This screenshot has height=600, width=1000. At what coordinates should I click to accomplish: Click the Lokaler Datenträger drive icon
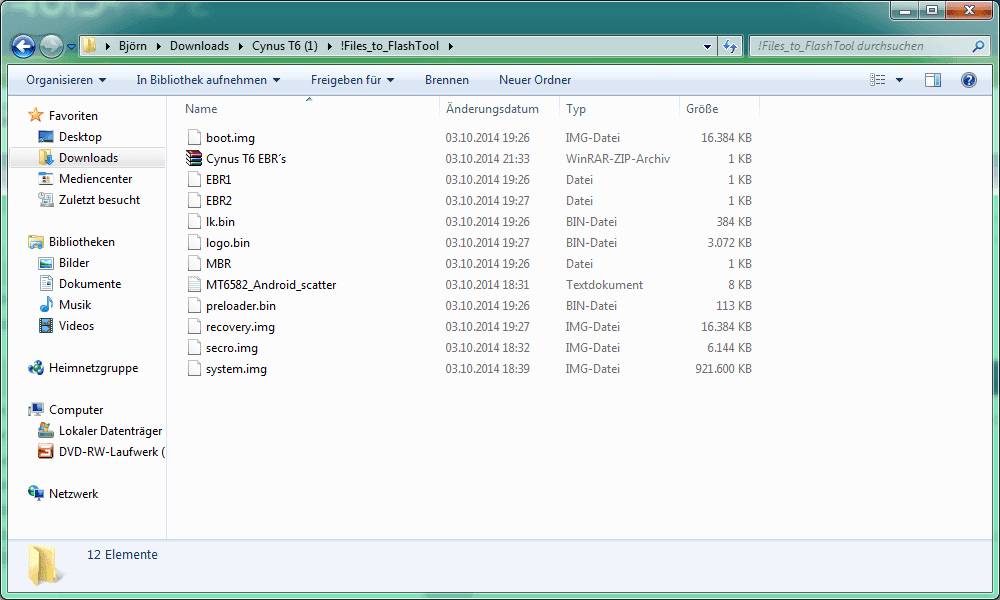46,431
